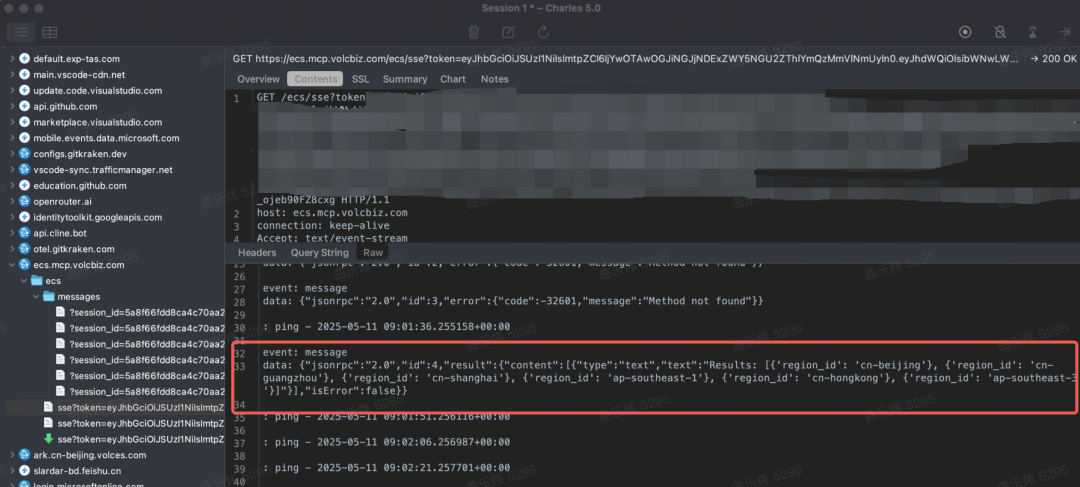The width and height of the screenshot is (1080, 487).
Task: Click the ecs folder icon
Action: 37,281
